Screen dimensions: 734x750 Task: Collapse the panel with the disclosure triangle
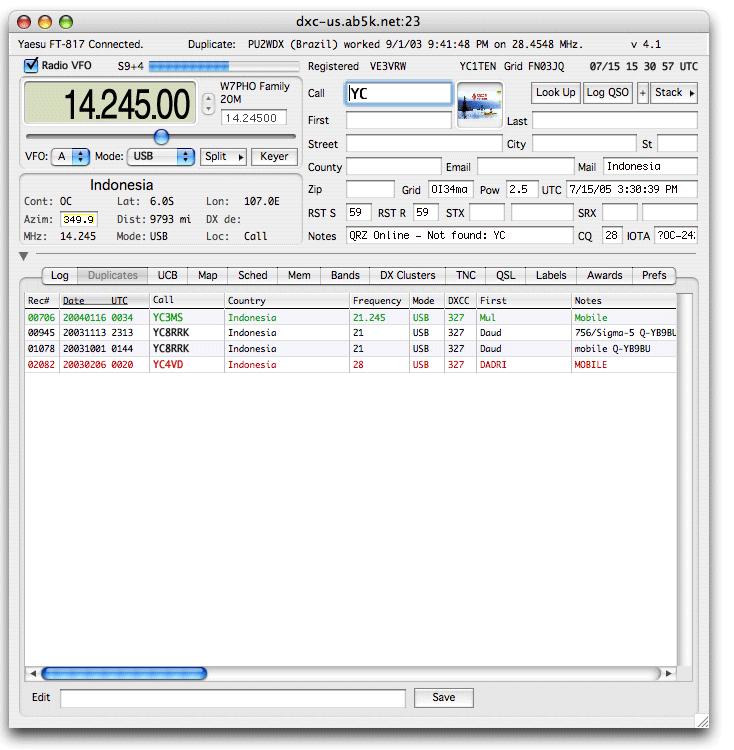pos(24,257)
